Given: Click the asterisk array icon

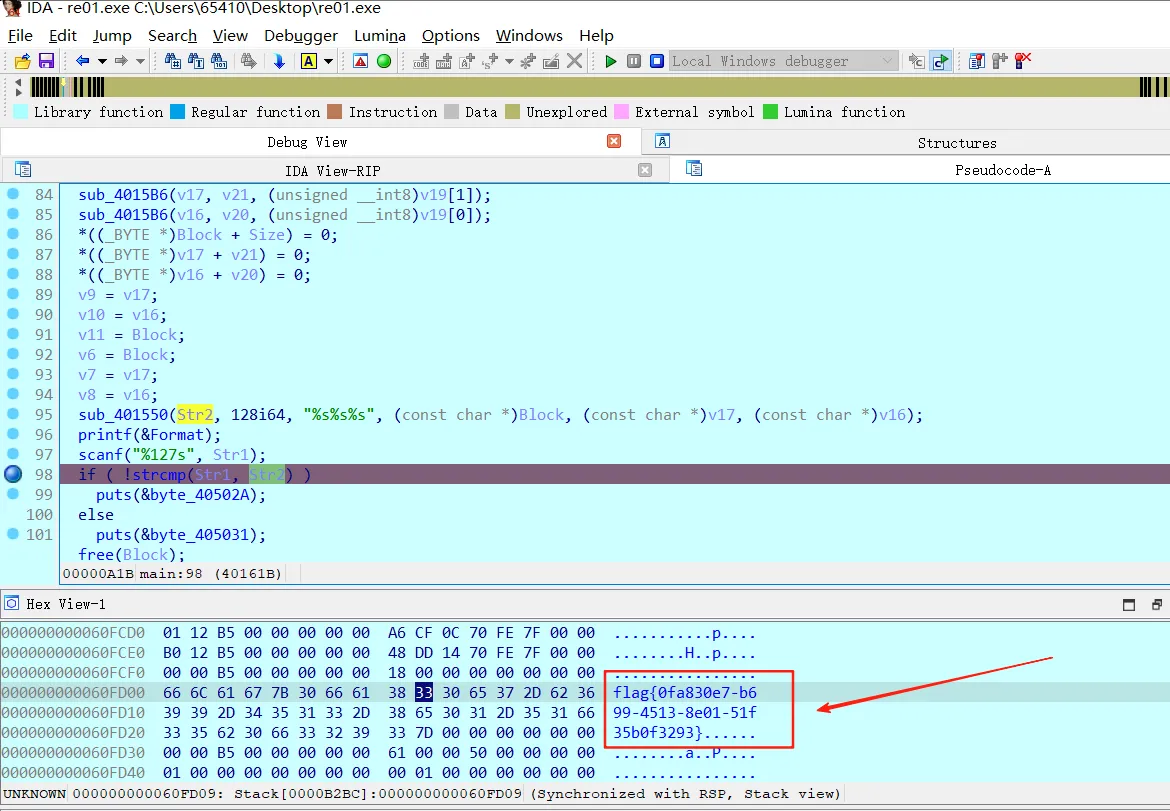Looking at the screenshot, I should tap(528, 61).
